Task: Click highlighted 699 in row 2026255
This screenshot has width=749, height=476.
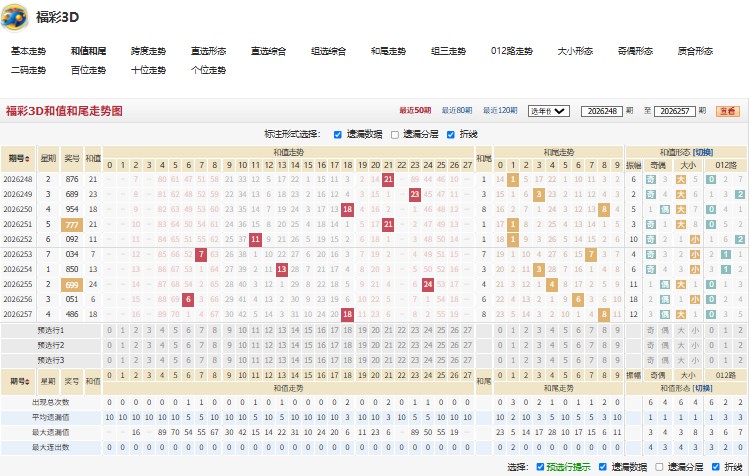Action: [x=72, y=285]
